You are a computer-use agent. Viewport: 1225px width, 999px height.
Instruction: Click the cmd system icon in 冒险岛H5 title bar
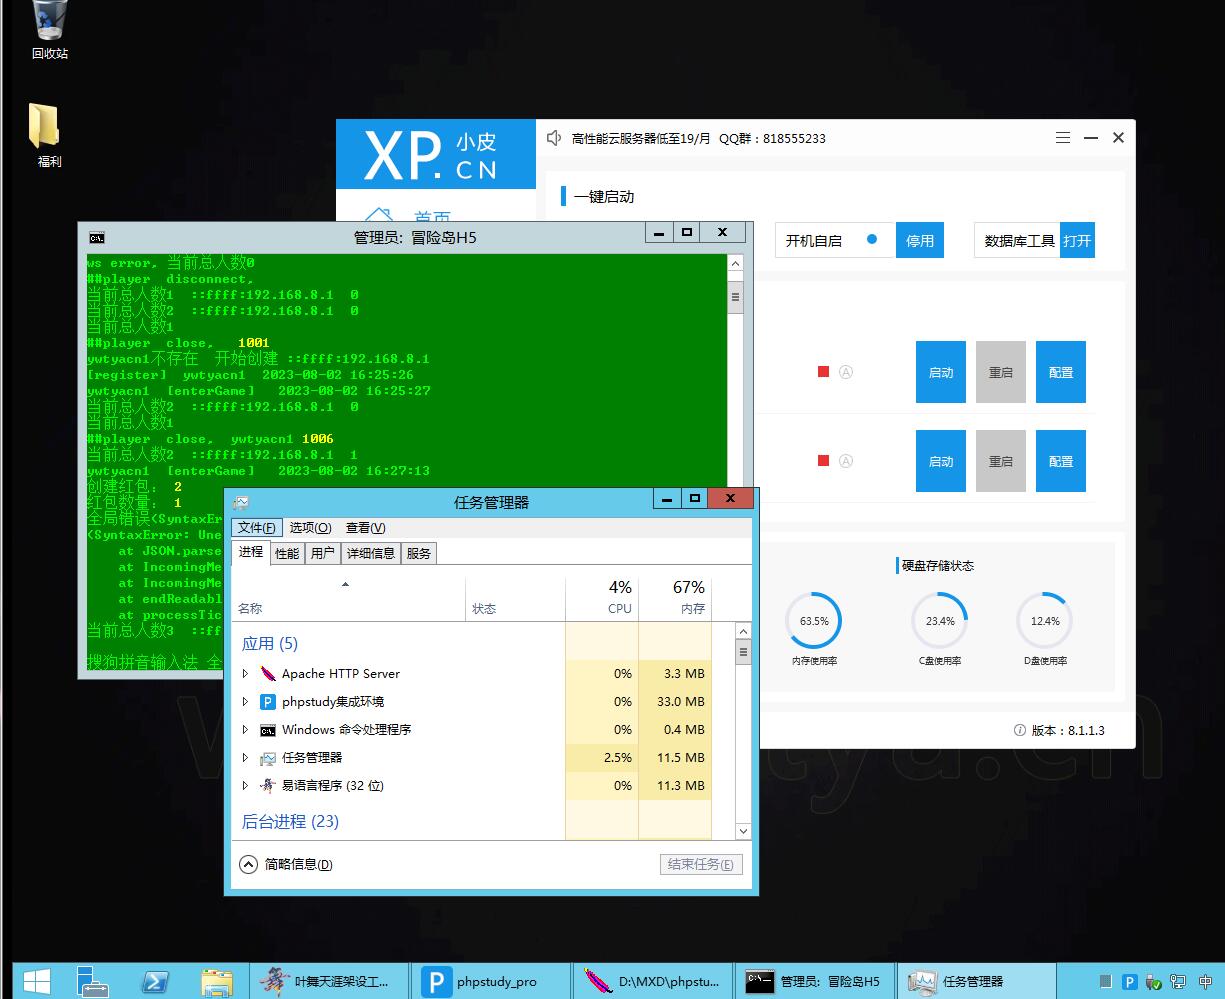coord(97,237)
